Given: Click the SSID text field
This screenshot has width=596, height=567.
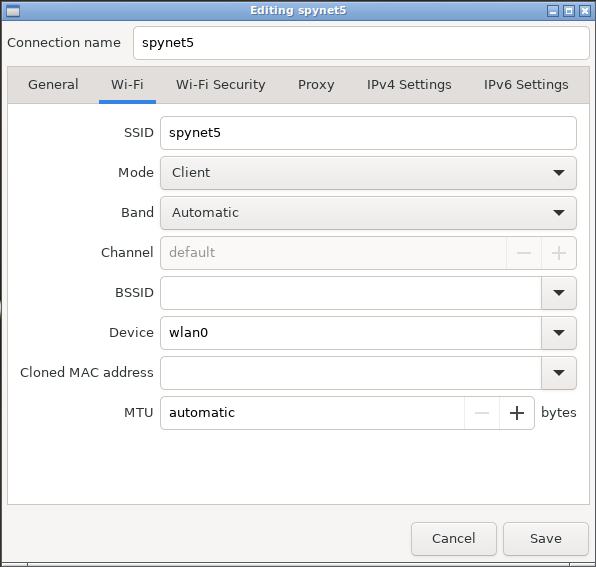Looking at the screenshot, I should (x=368, y=133).
